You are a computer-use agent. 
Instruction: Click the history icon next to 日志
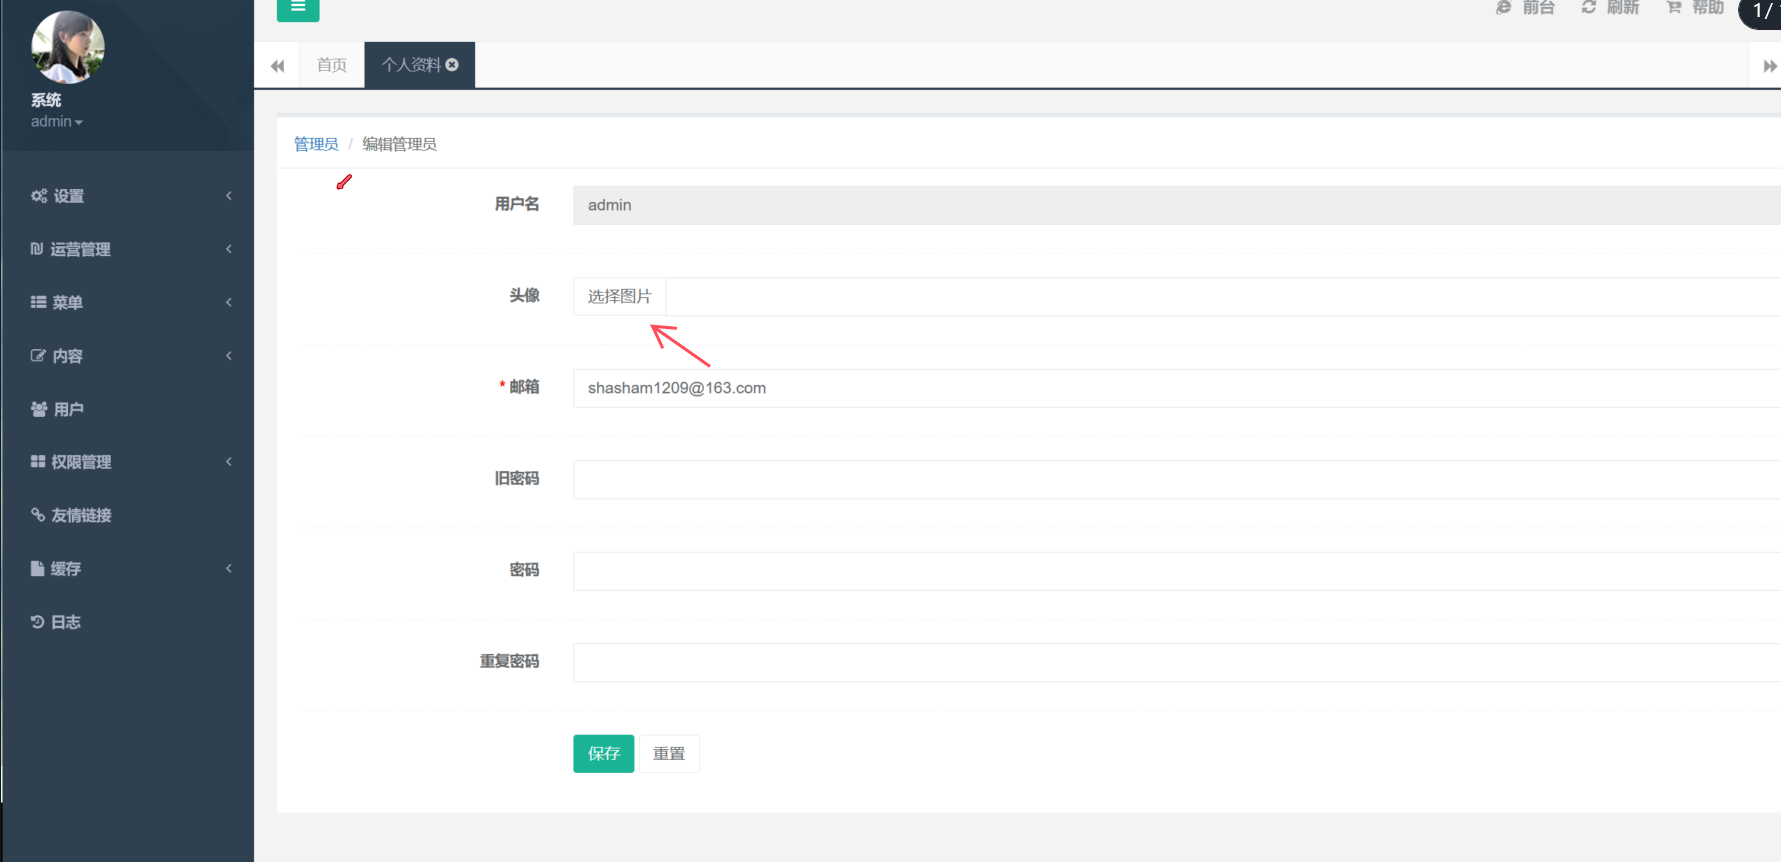pos(37,622)
